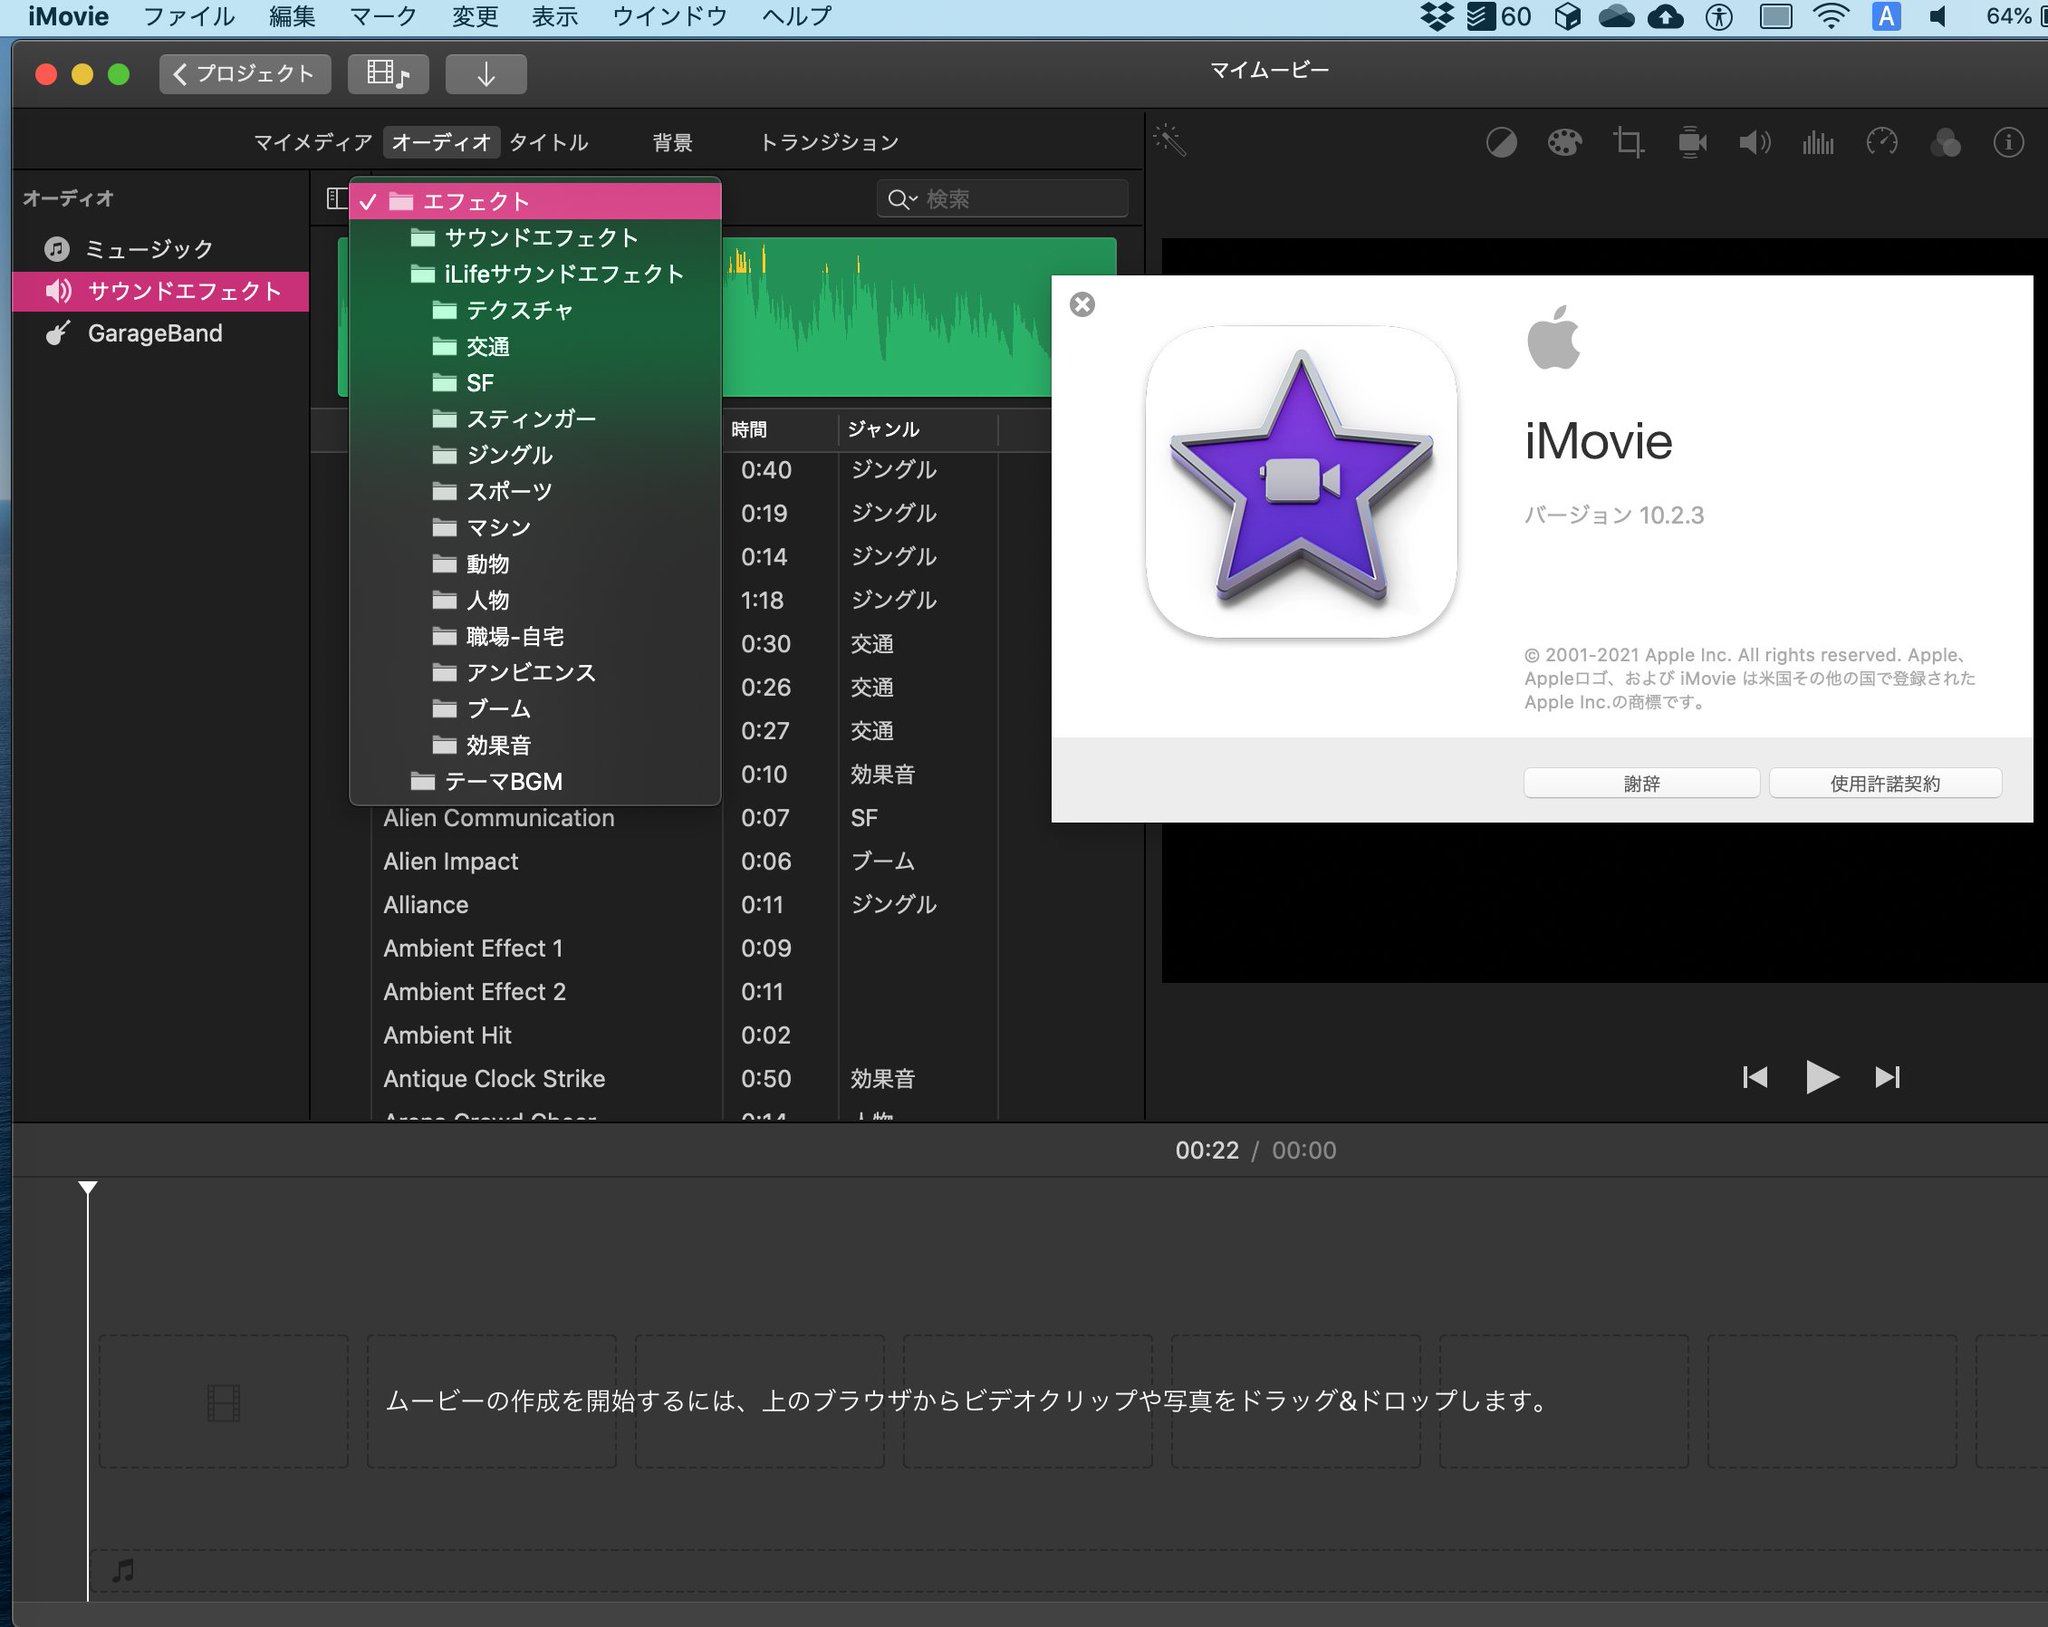Open the 変更 menu

[x=475, y=16]
